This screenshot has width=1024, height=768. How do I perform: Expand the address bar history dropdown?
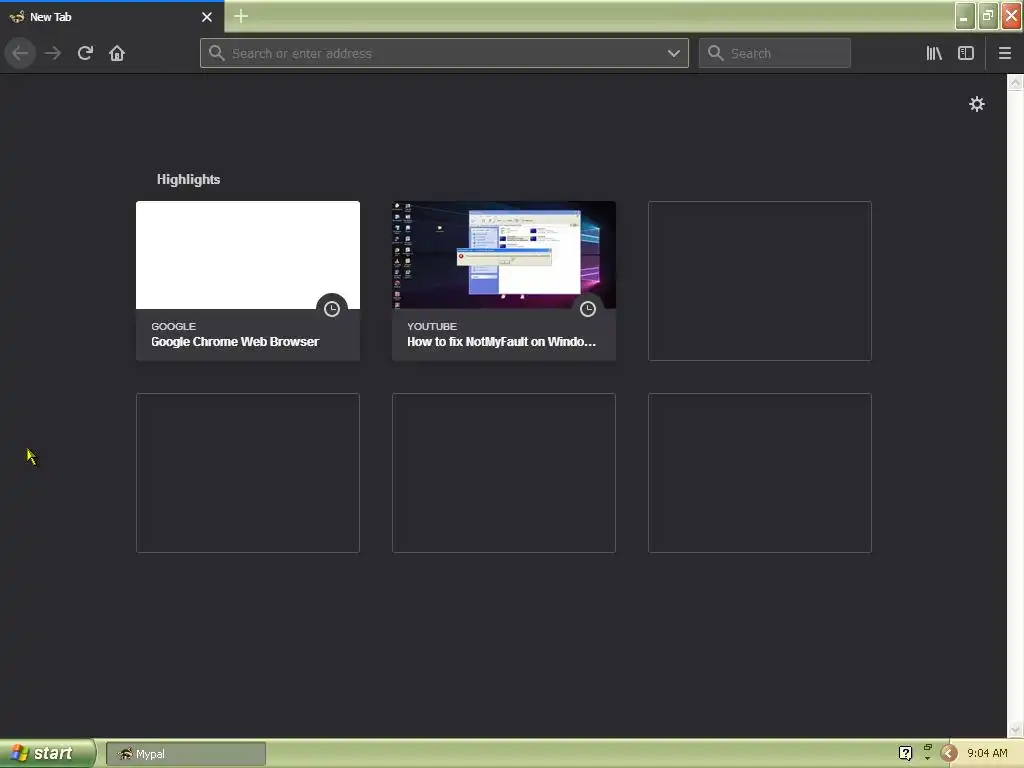click(x=674, y=53)
